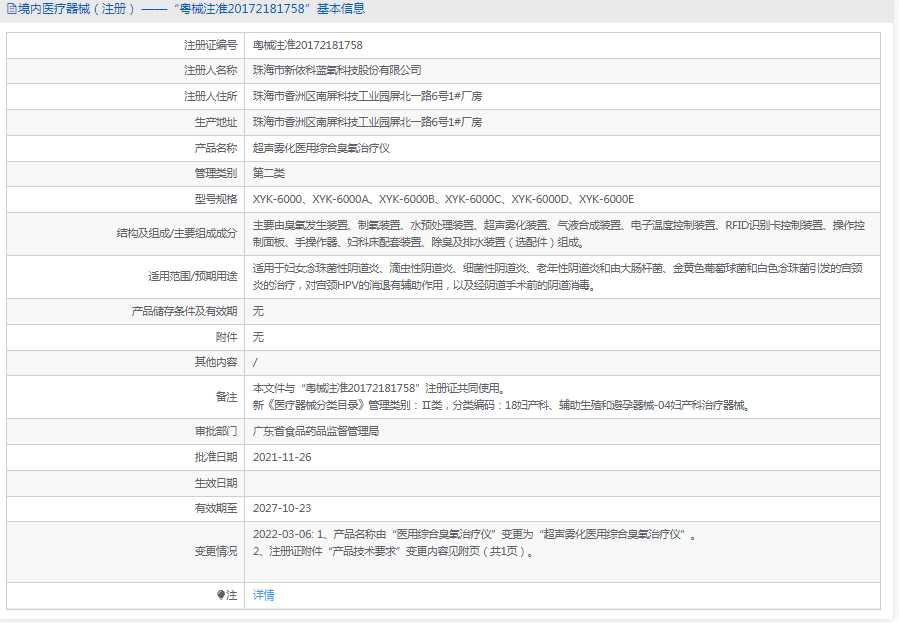This screenshot has height=623, width=899.
Task: Select the expiry date 2027-10-23
Action: (x=282, y=508)
